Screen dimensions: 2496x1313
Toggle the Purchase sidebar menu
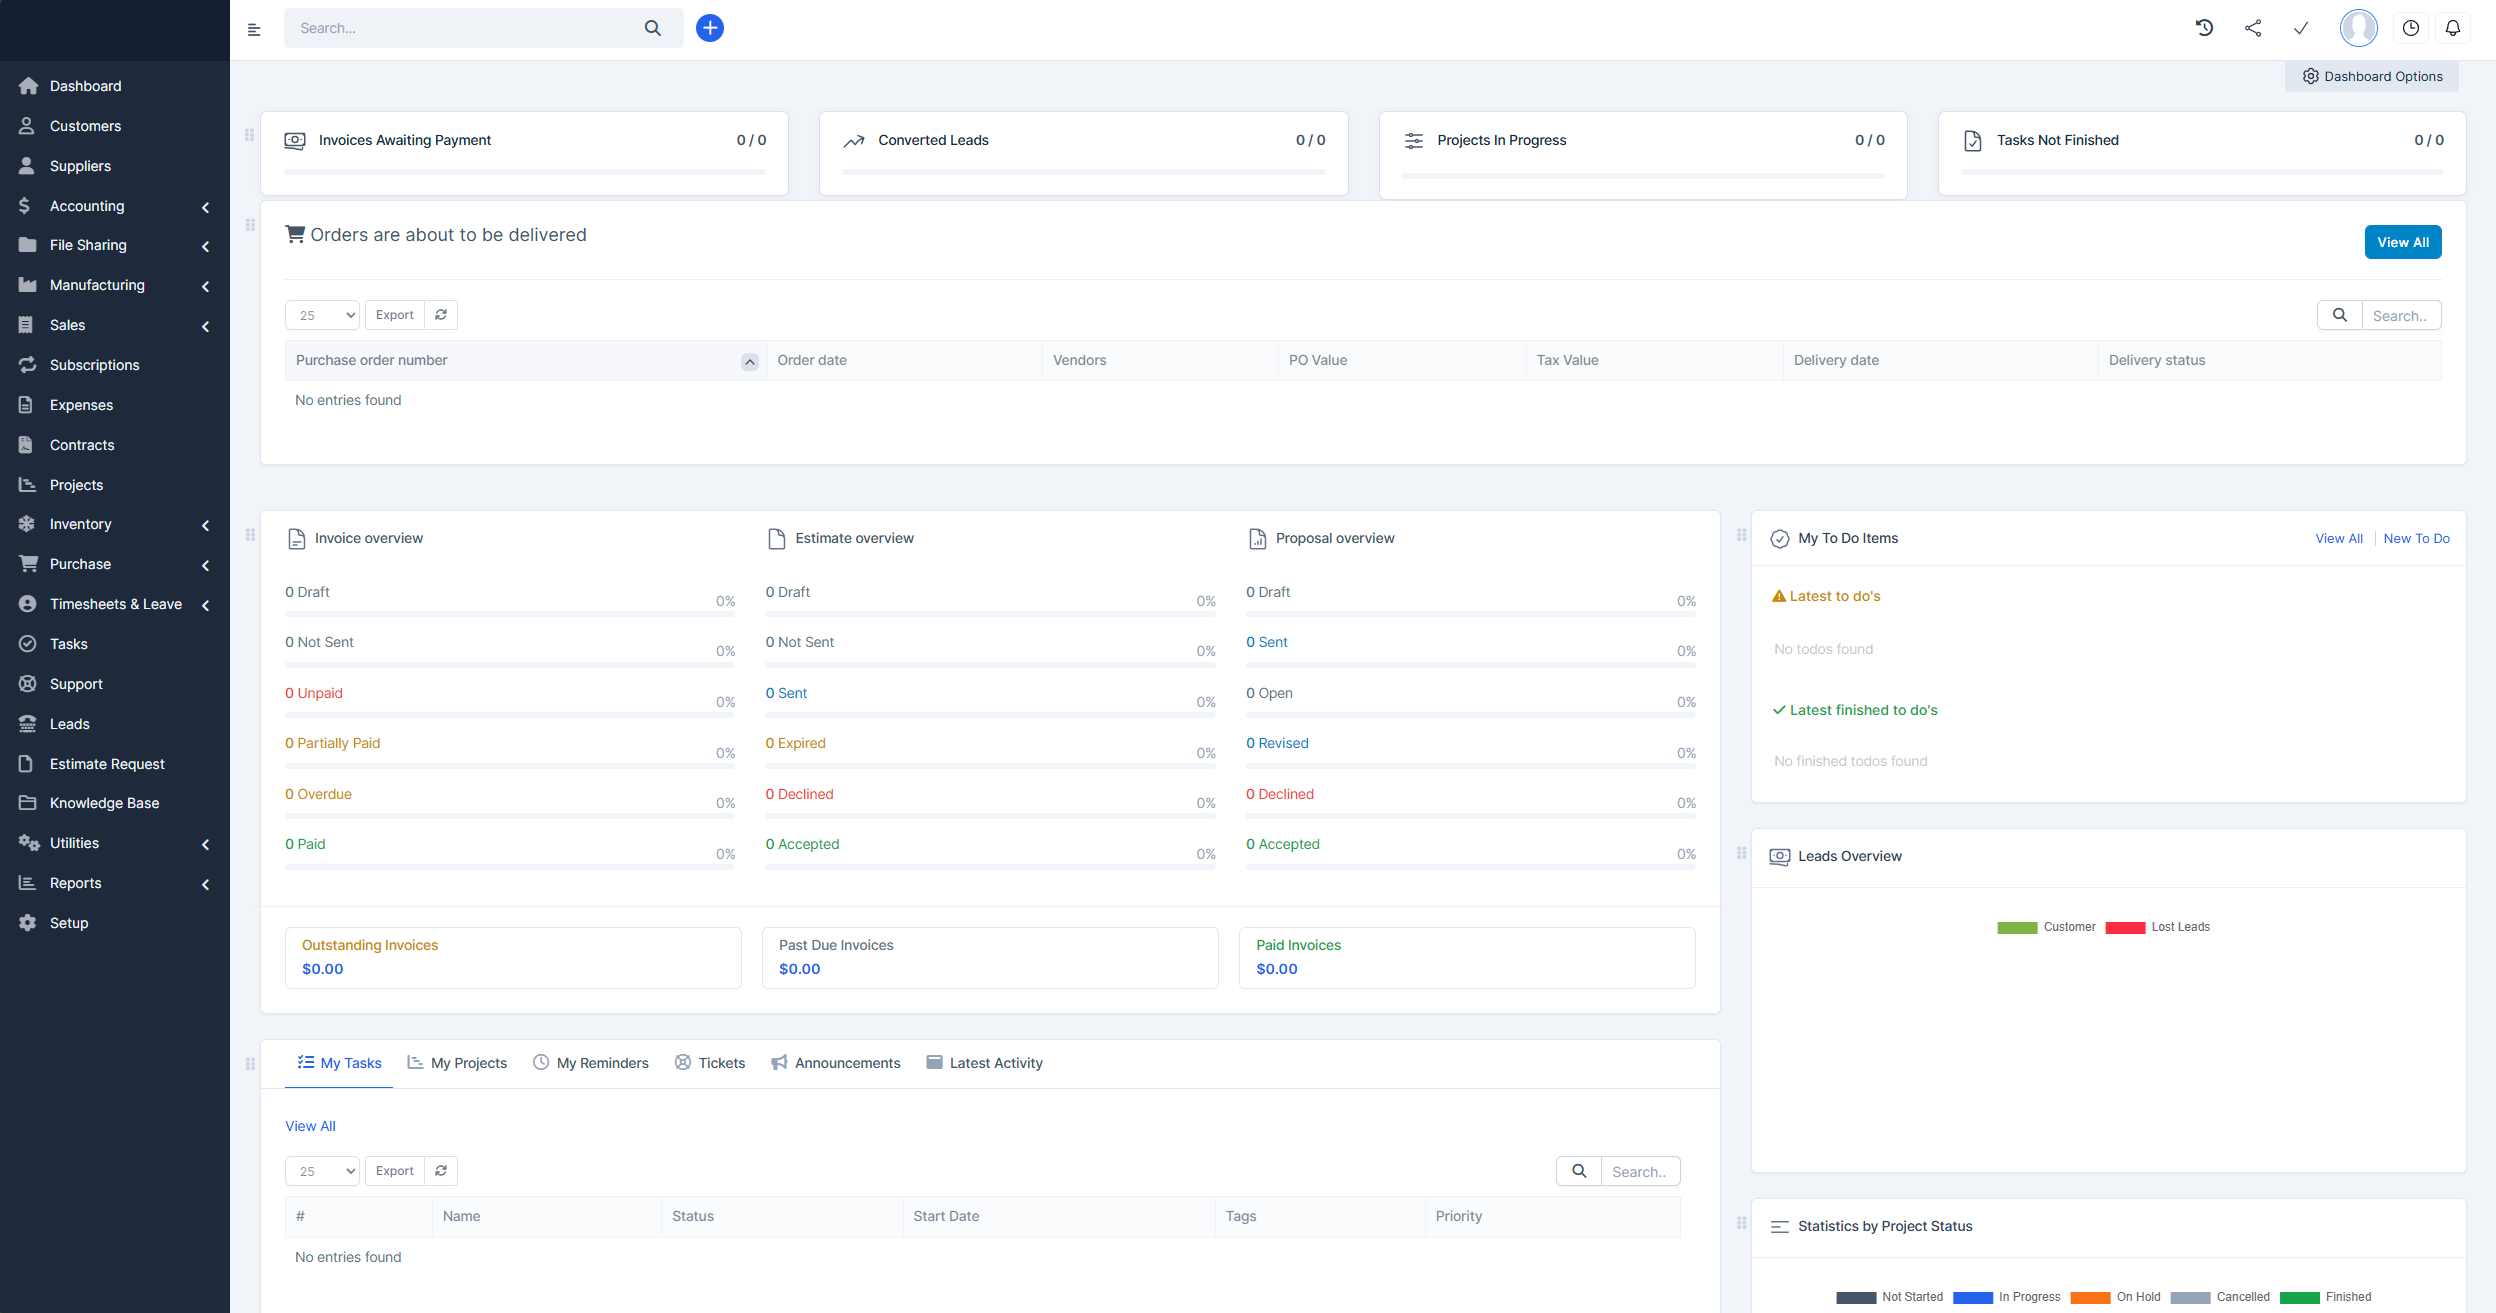[114, 563]
